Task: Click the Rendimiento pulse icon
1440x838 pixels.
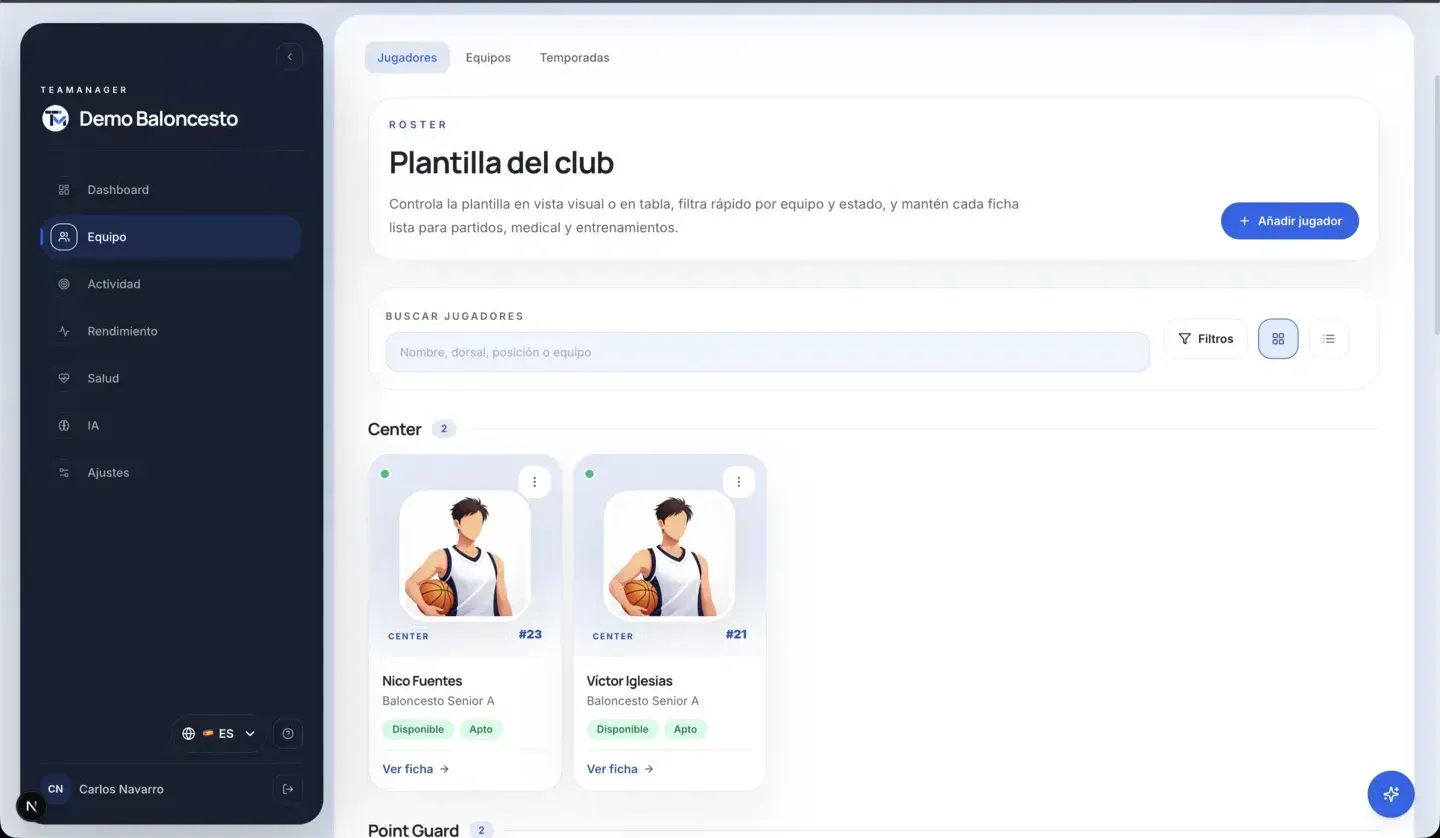Action: pyautogui.click(x=64, y=331)
